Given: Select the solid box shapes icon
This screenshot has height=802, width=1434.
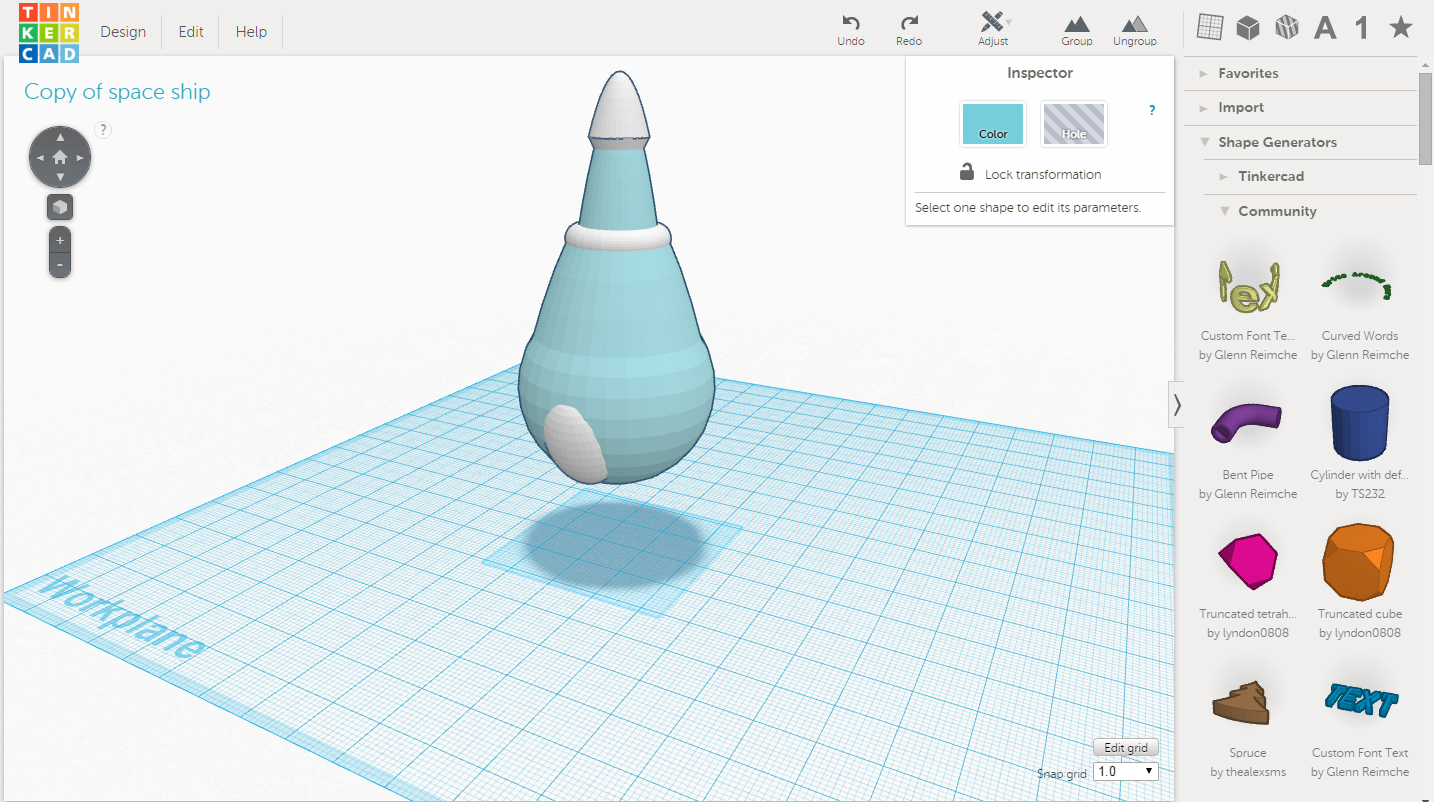Looking at the screenshot, I should pos(1247,28).
